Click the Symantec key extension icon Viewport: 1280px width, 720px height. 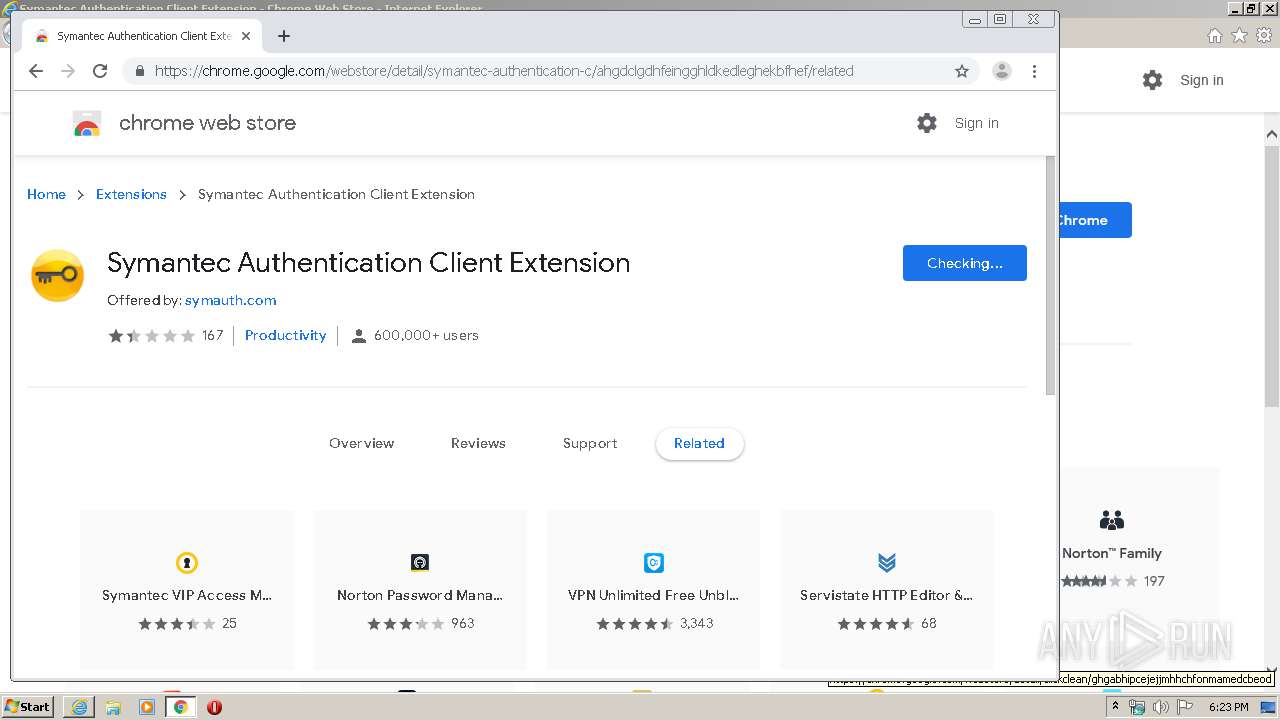pos(58,275)
